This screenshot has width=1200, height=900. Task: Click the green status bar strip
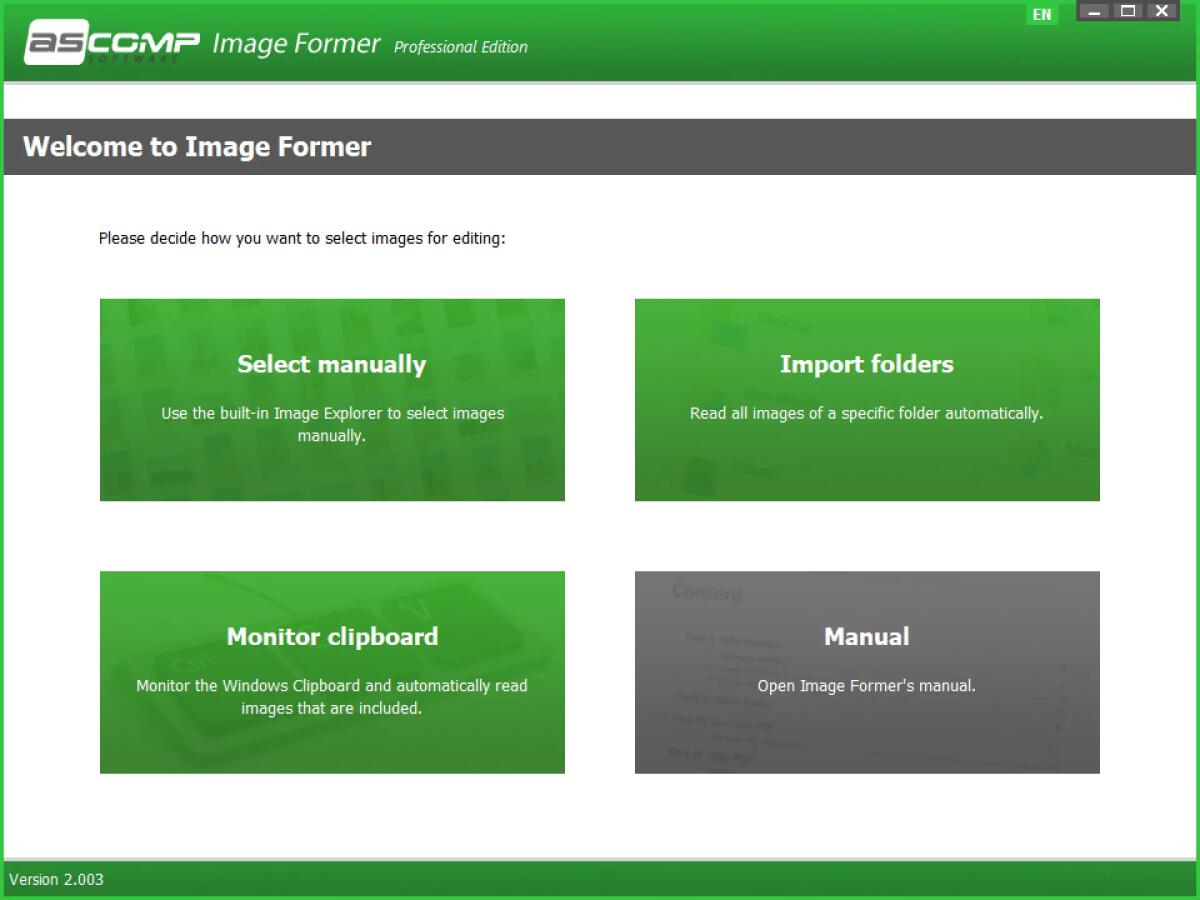pyautogui.click(x=600, y=880)
